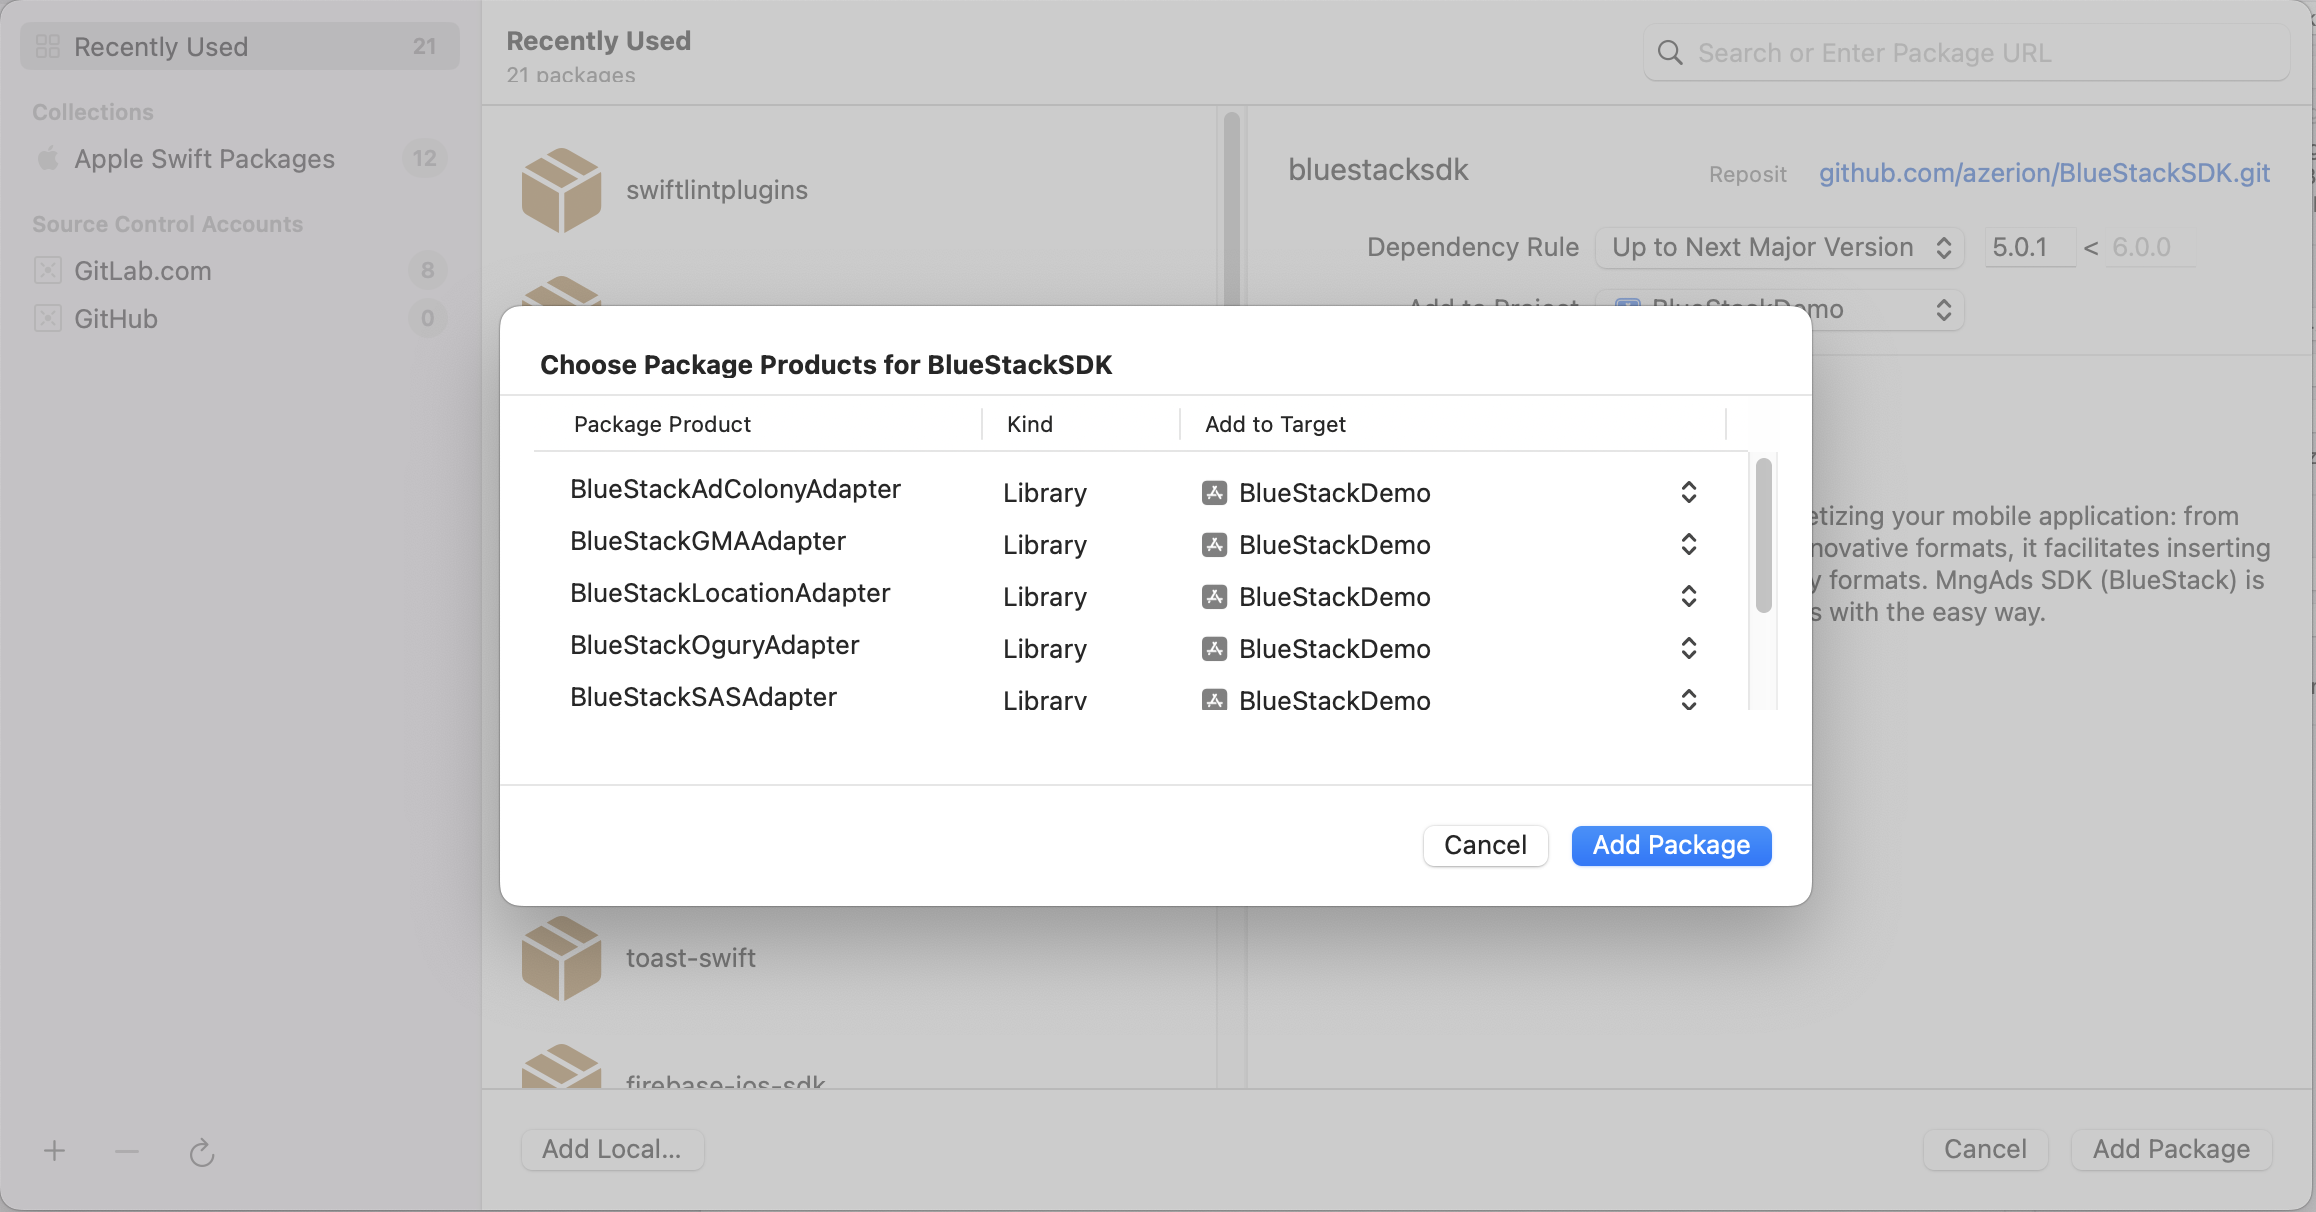Viewport: 2316px width, 1212px height.
Task: Select GitLab.com source control account
Action: (240, 270)
